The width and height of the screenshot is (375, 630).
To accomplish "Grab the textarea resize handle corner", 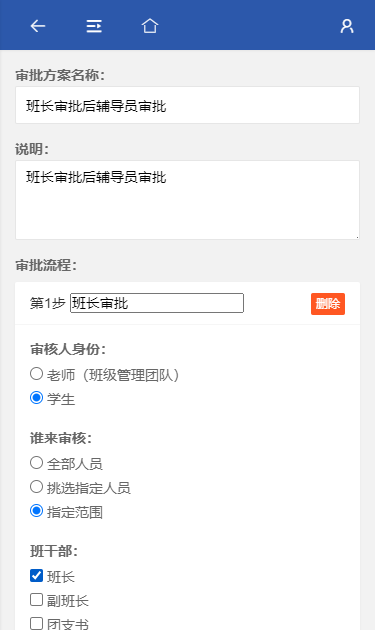I will (x=357, y=237).
